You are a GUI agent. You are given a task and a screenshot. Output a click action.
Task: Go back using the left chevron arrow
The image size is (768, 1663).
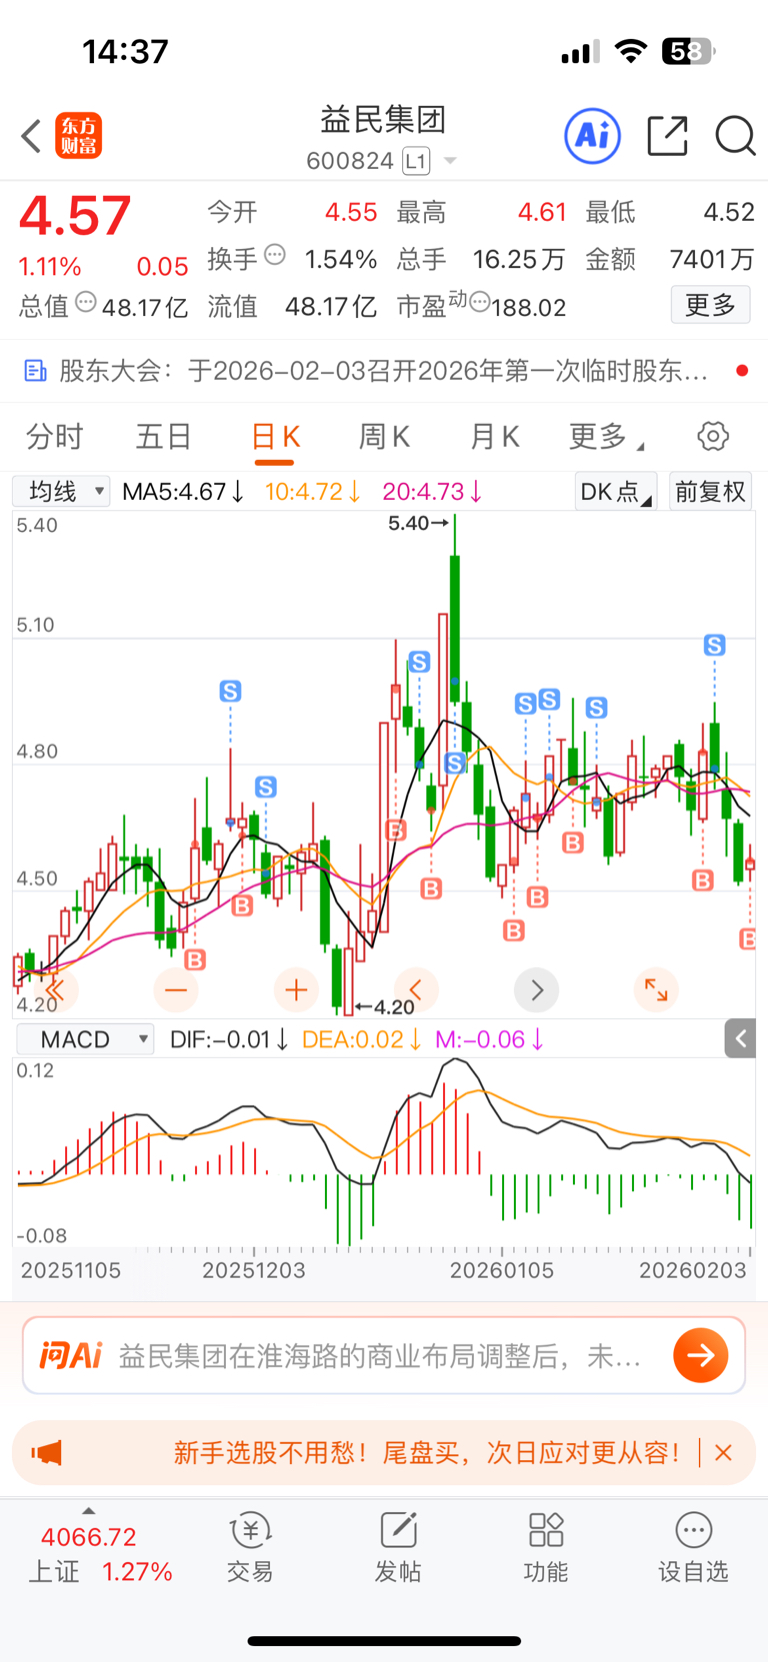coord(31,136)
